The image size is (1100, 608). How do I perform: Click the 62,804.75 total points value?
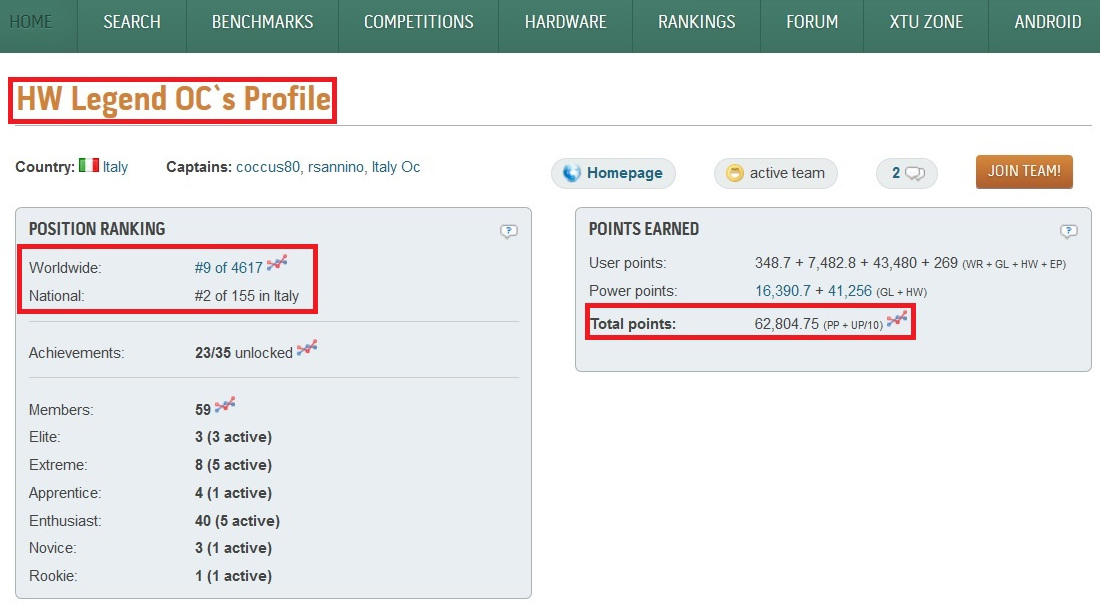[x=786, y=324]
